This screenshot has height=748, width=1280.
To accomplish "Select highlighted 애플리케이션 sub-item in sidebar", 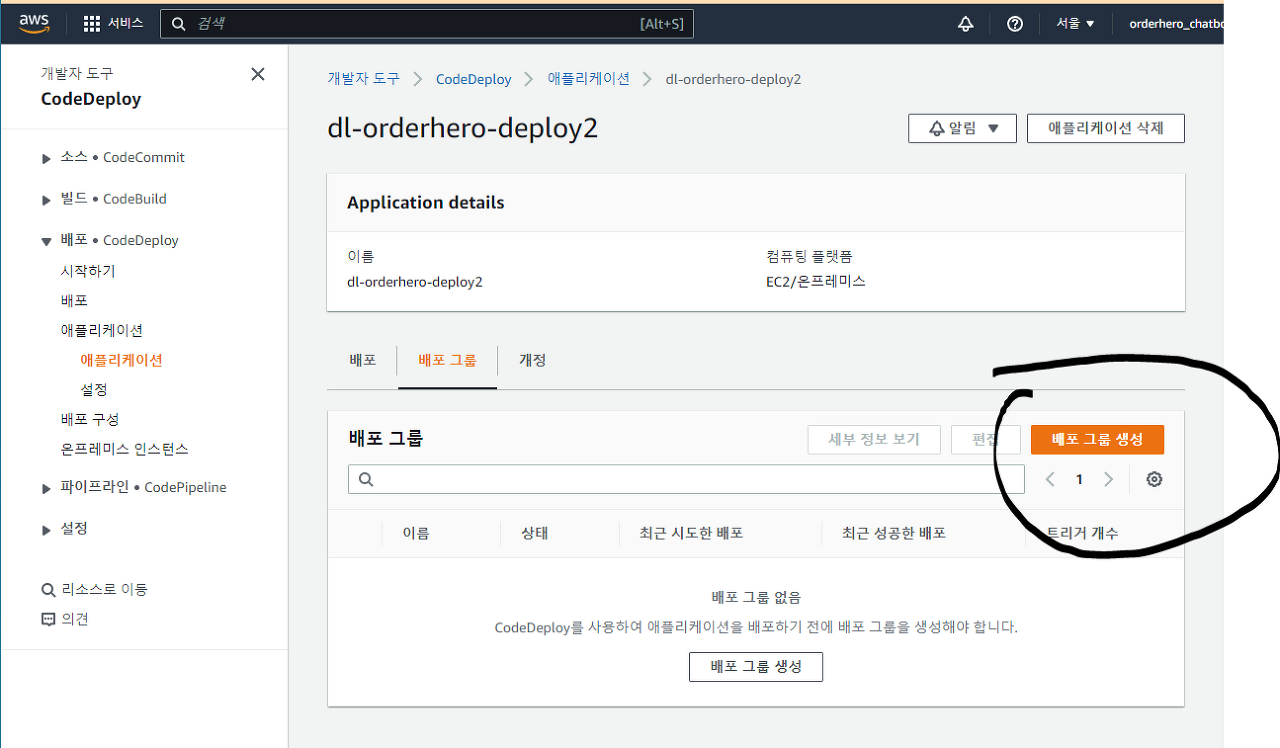I will [x=121, y=360].
